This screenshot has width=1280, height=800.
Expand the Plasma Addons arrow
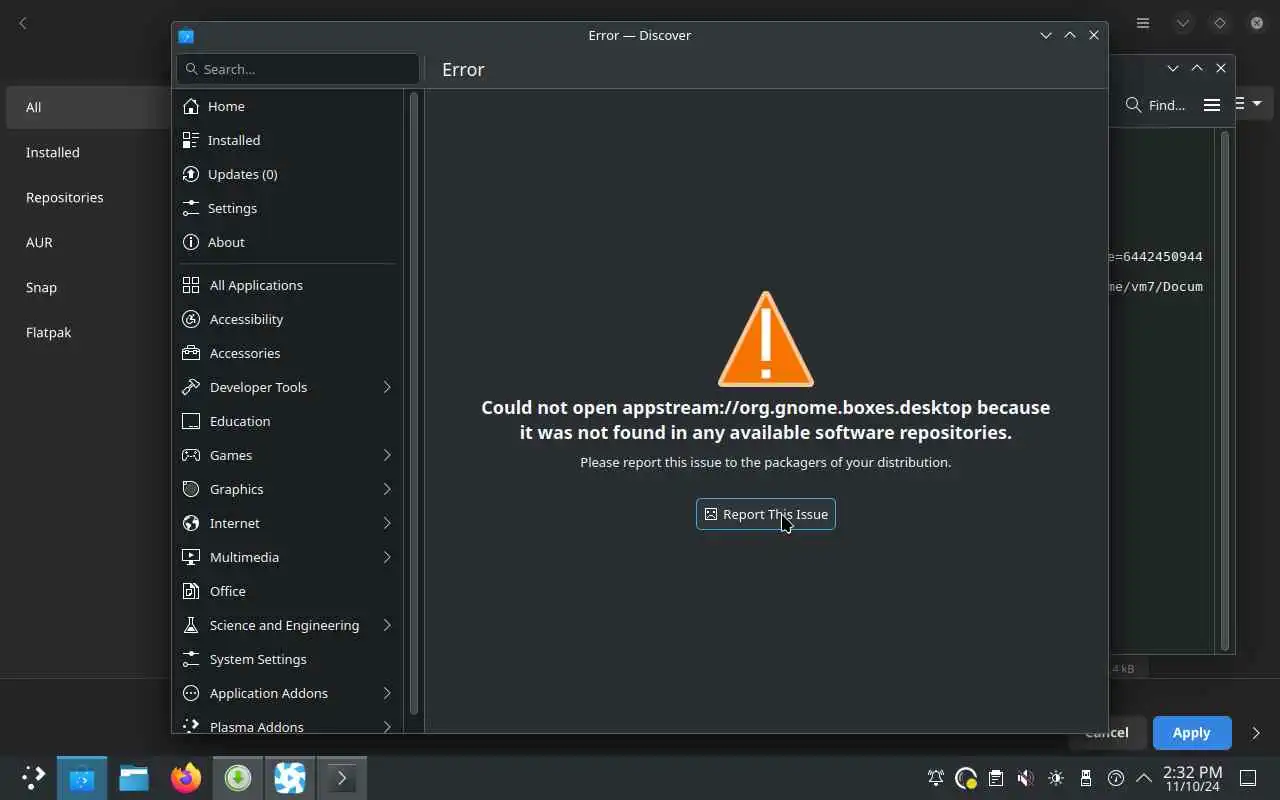click(387, 726)
